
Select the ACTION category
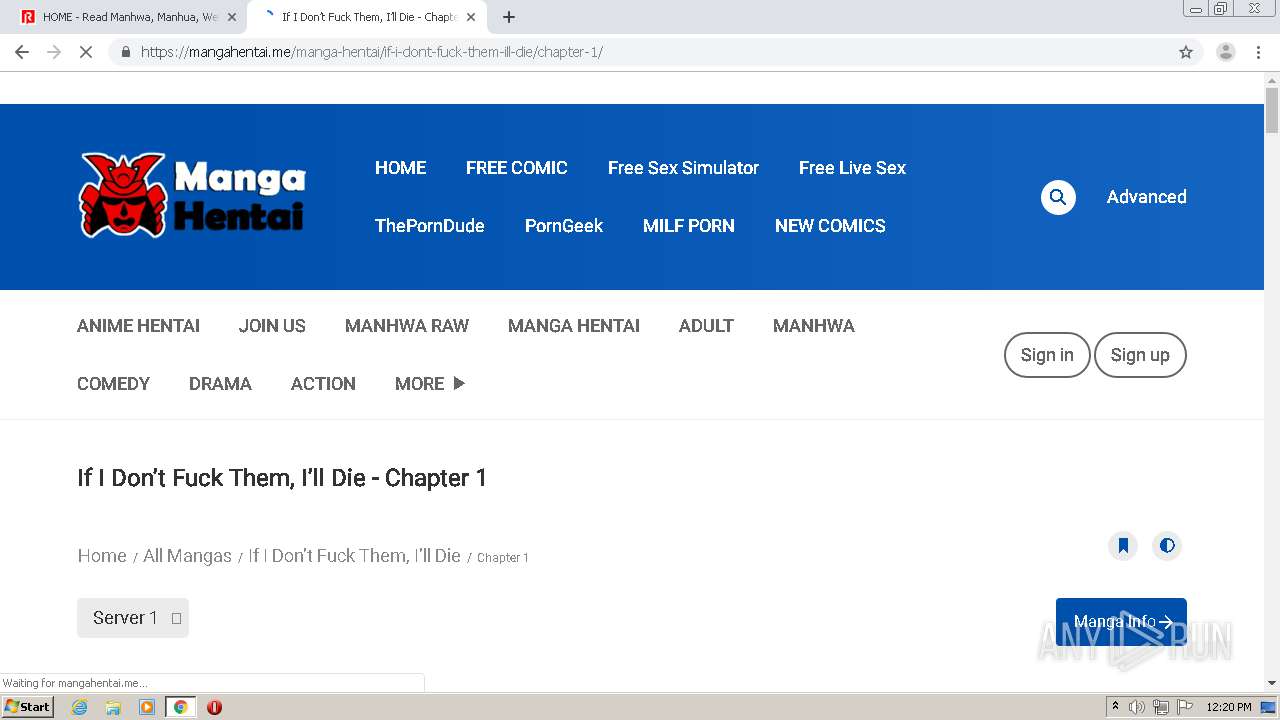tap(323, 384)
